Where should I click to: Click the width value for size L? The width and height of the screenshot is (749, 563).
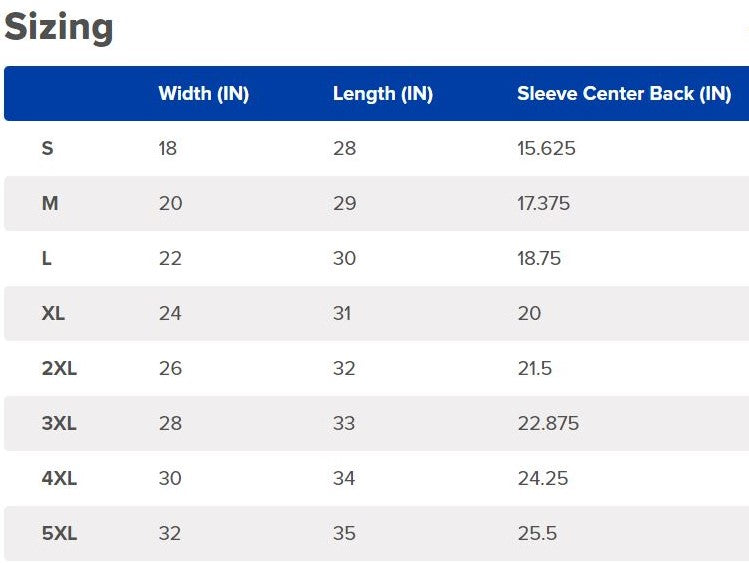point(170,259)
